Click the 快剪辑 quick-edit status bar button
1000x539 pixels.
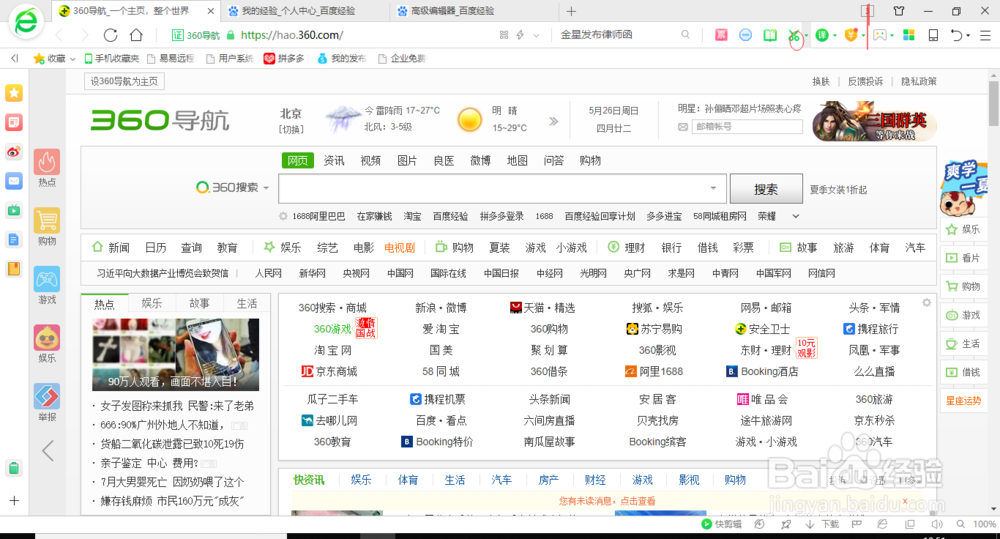(721, 524)
